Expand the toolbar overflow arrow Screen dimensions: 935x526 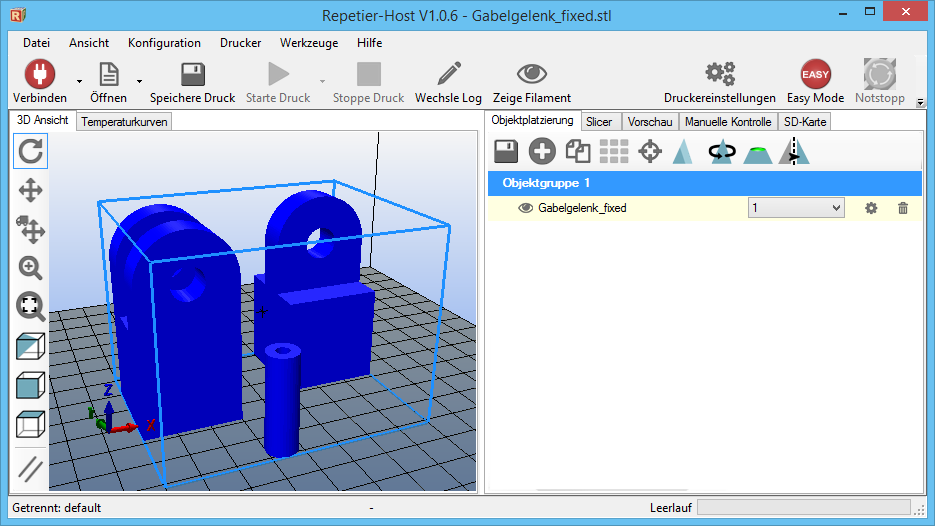[x=920, y=103]
